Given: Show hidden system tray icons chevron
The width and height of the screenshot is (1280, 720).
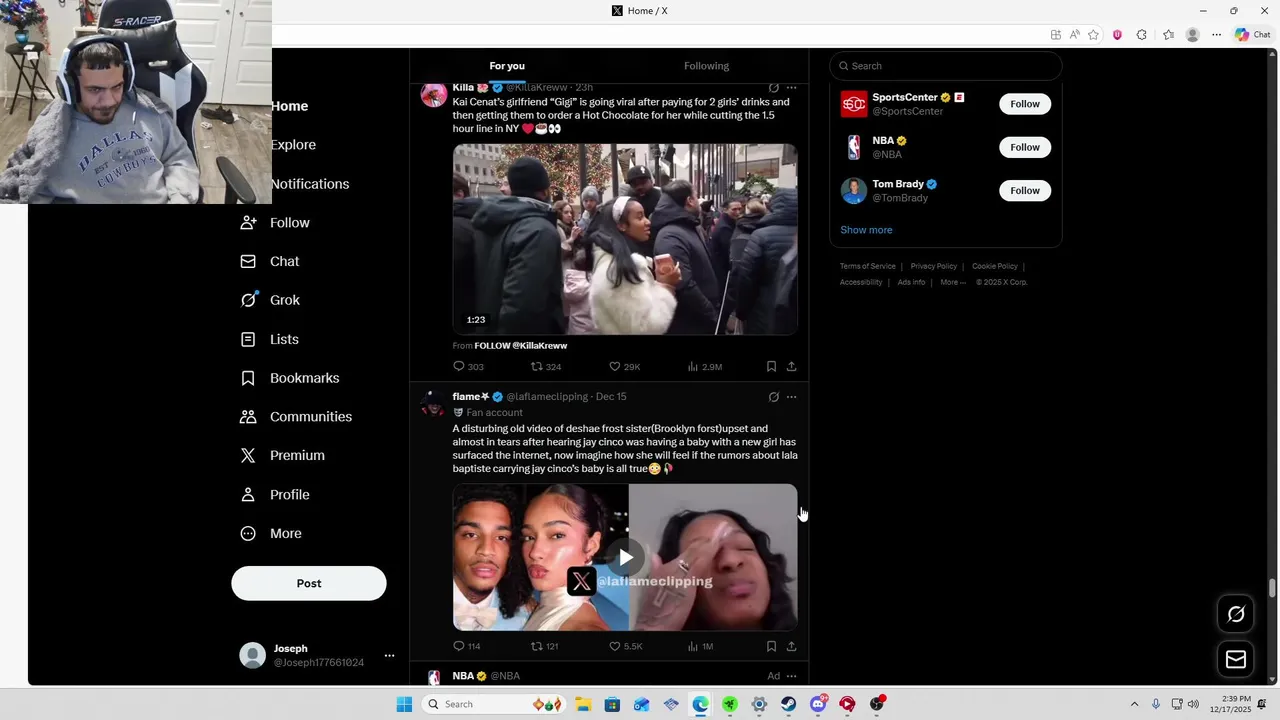Looking at the screenshot, I should point(1134,704).
